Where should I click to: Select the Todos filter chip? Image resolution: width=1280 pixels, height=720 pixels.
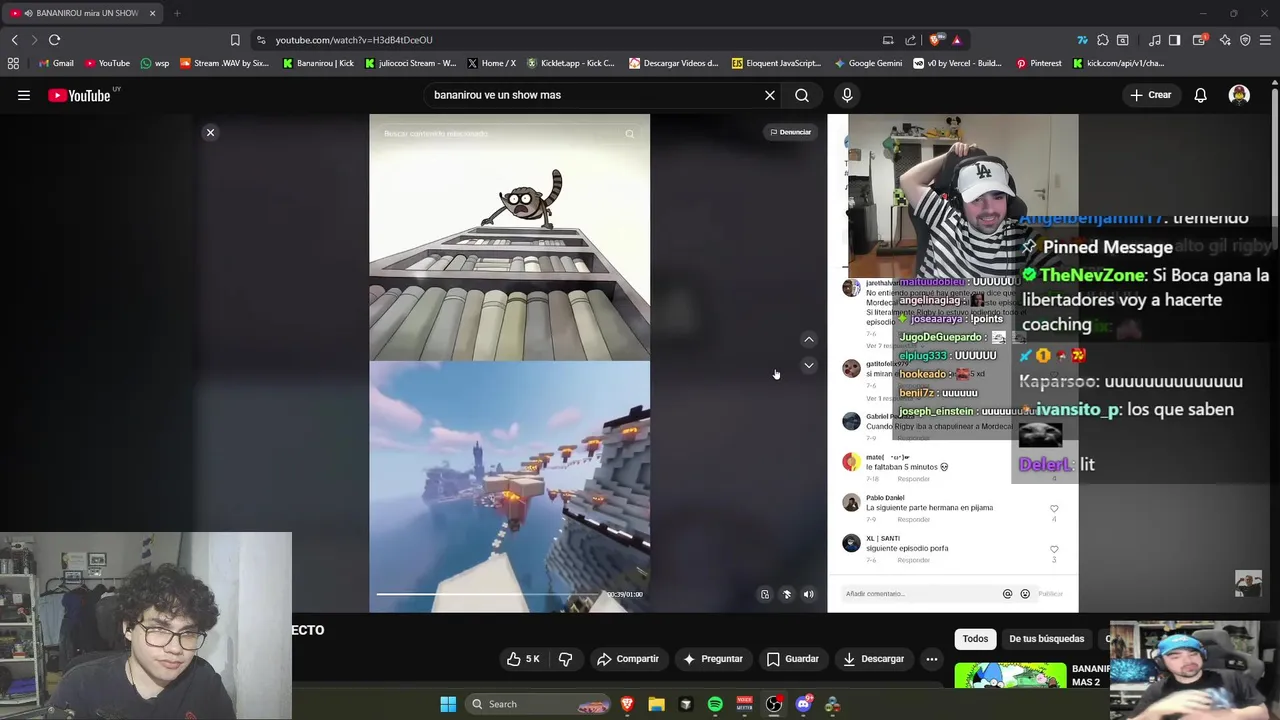point(975,639)
